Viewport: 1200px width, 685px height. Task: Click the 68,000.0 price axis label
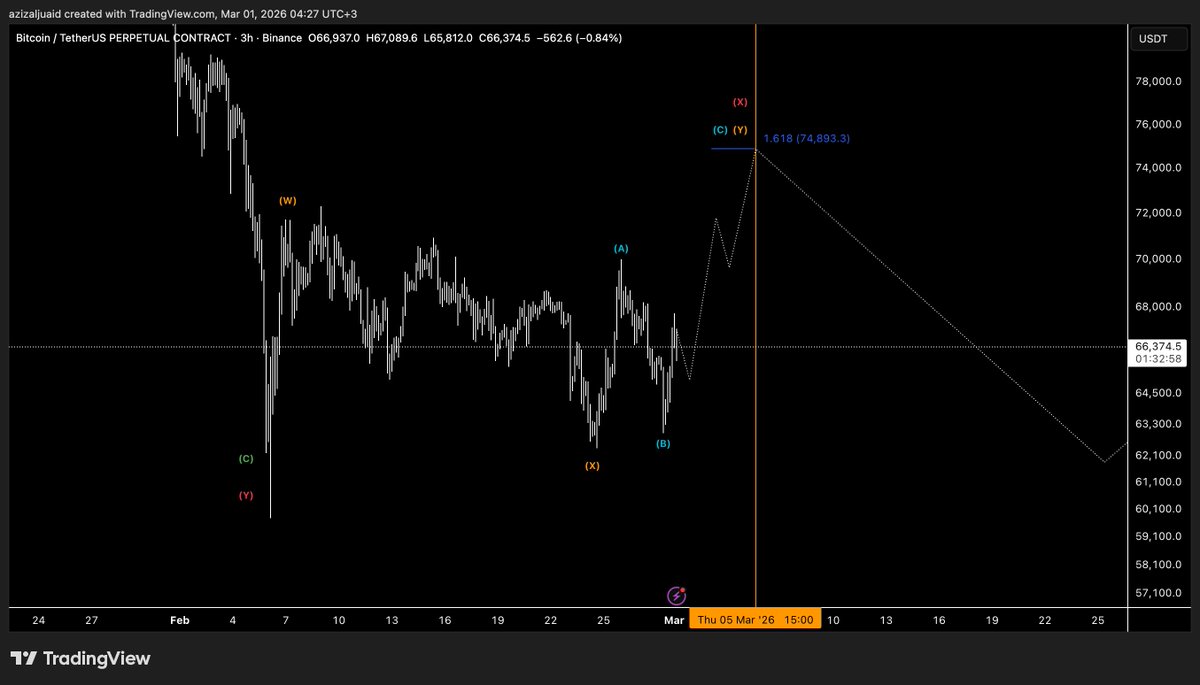click(1160, 307)
